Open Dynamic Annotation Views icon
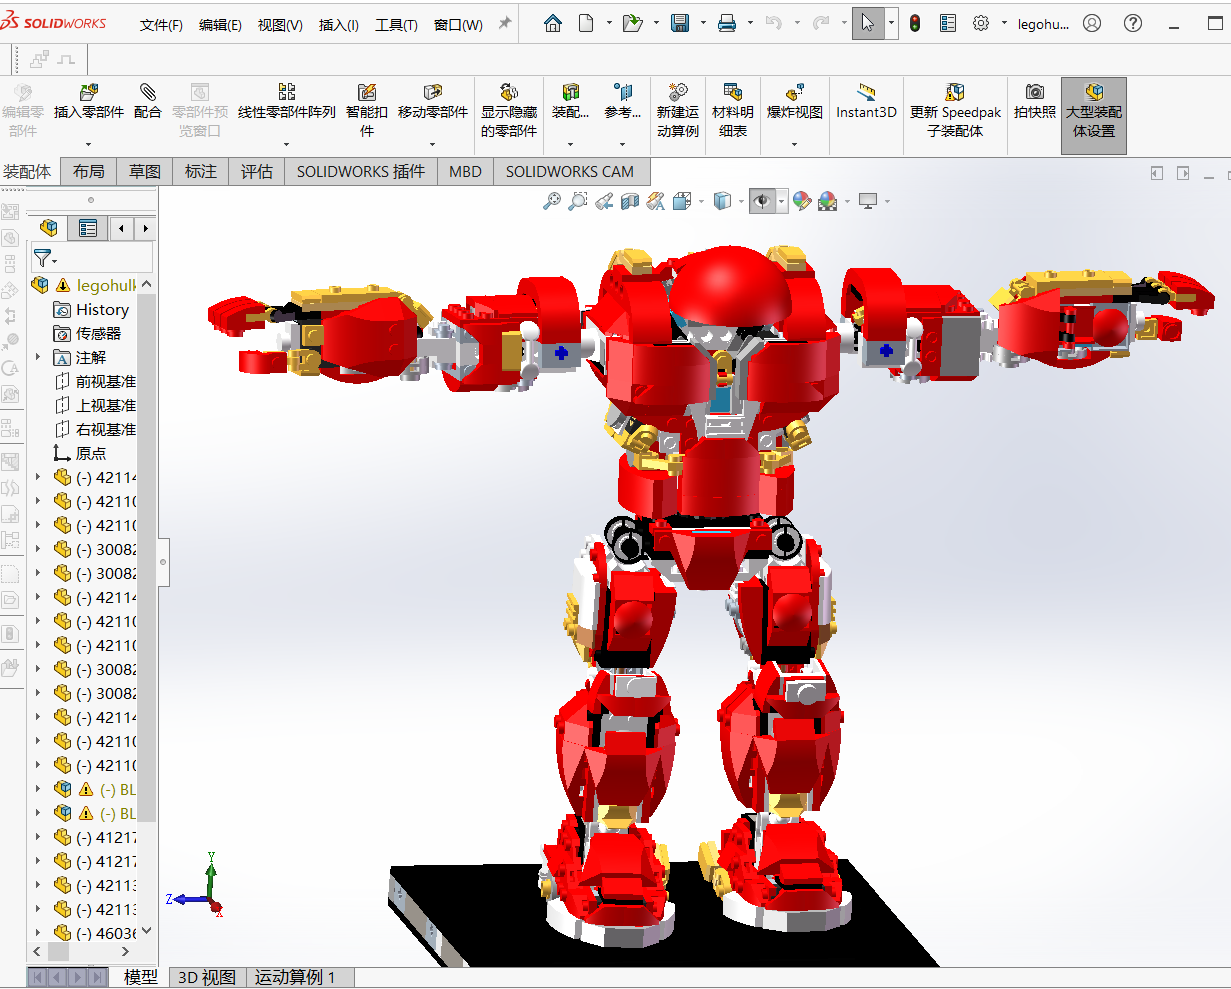Viewport: 1231px width, 989px height. click(656, 201)
